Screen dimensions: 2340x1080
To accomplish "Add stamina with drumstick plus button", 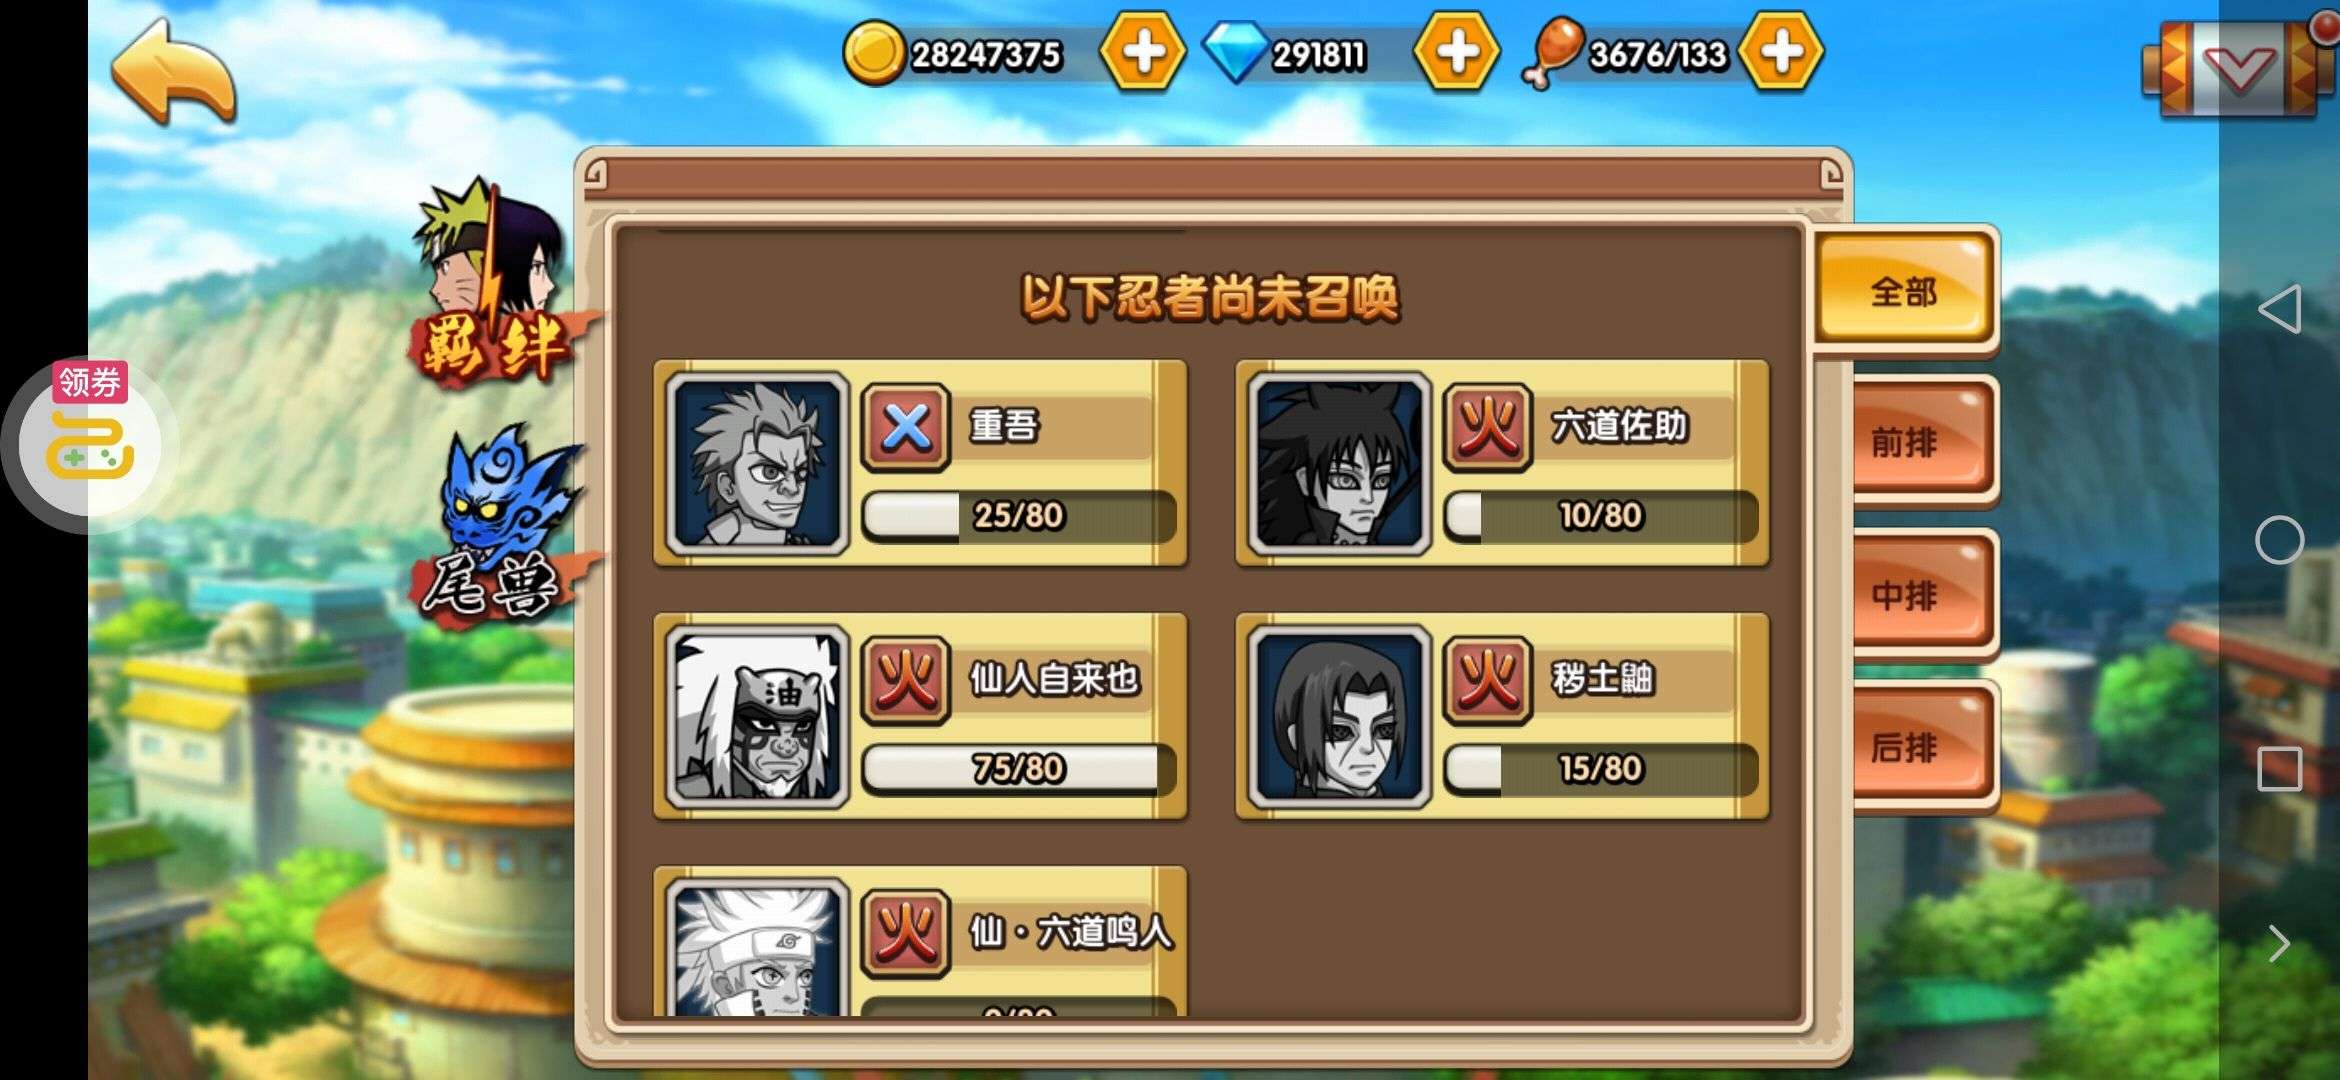I will [x=1781, y=52].
